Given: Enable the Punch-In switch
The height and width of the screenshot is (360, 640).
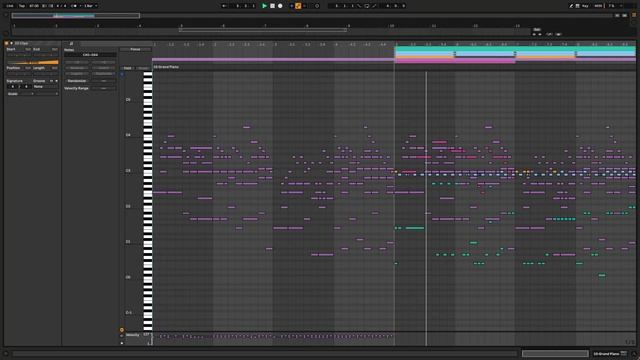Looking at the screenshot, I should [x=359, y=6].
